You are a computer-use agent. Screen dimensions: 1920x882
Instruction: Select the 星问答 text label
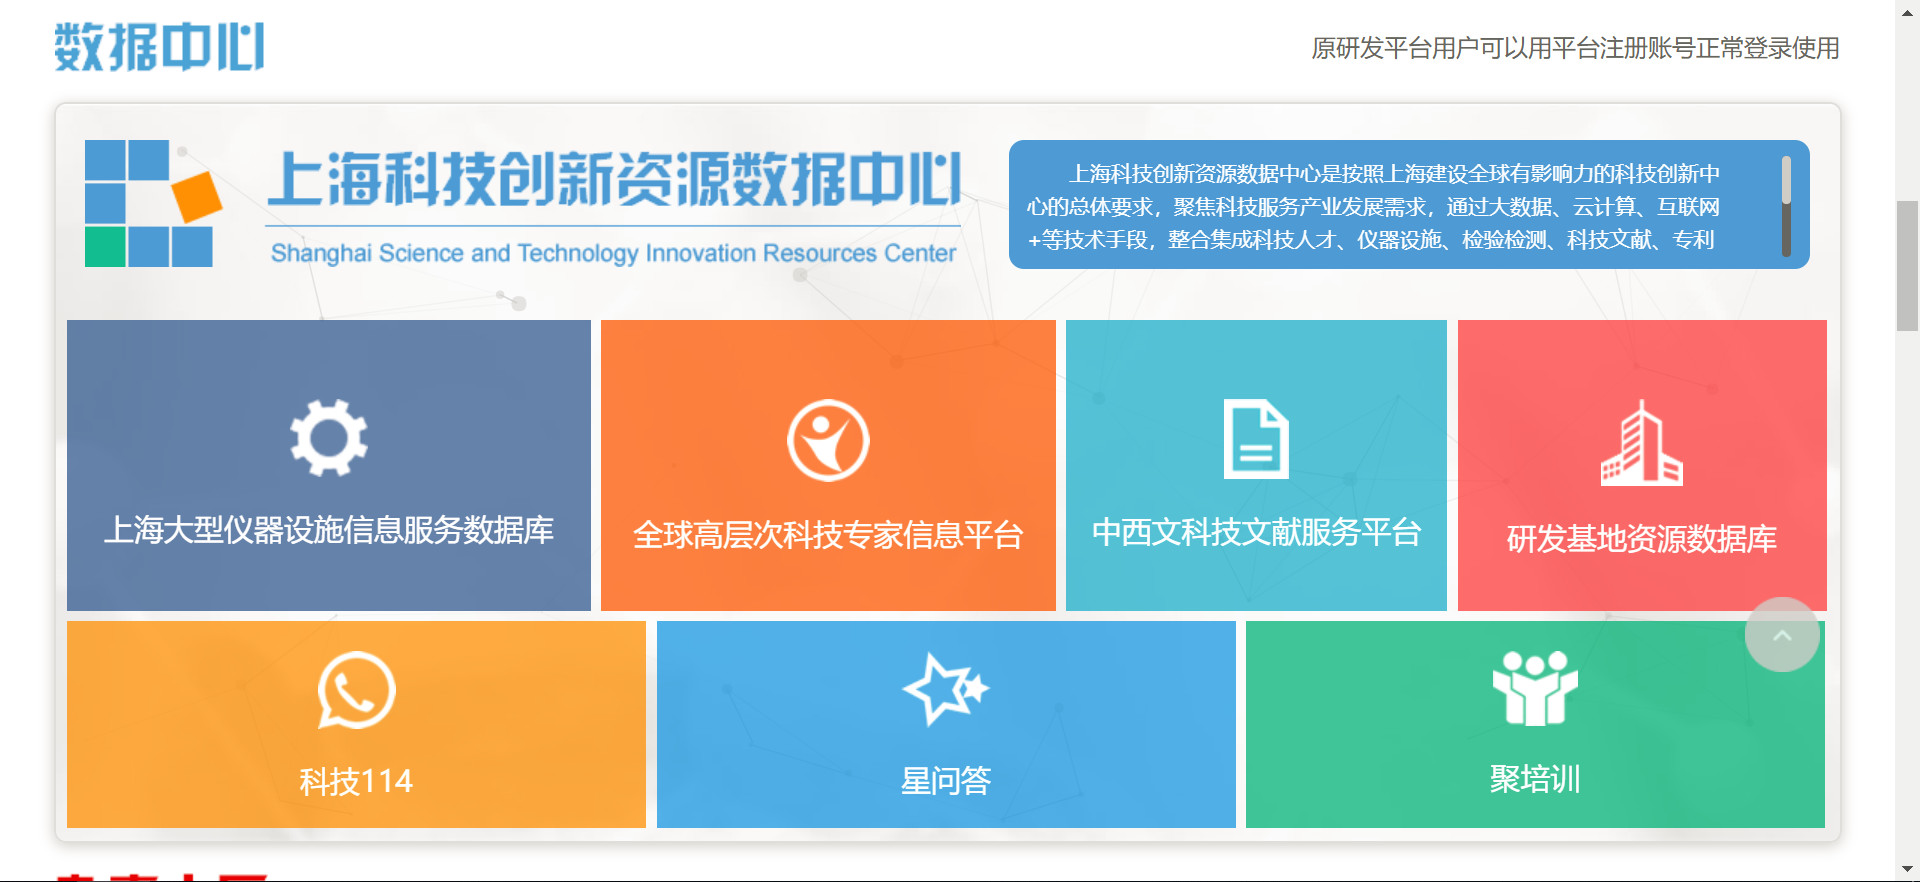[945, 780]
